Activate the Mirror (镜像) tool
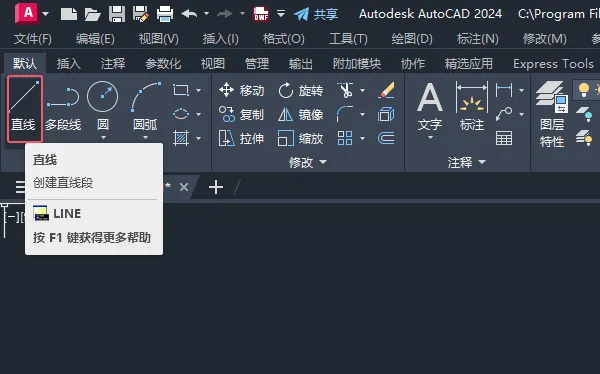The image size is (600, 374). pyautogui.click(x=300, y=114)
